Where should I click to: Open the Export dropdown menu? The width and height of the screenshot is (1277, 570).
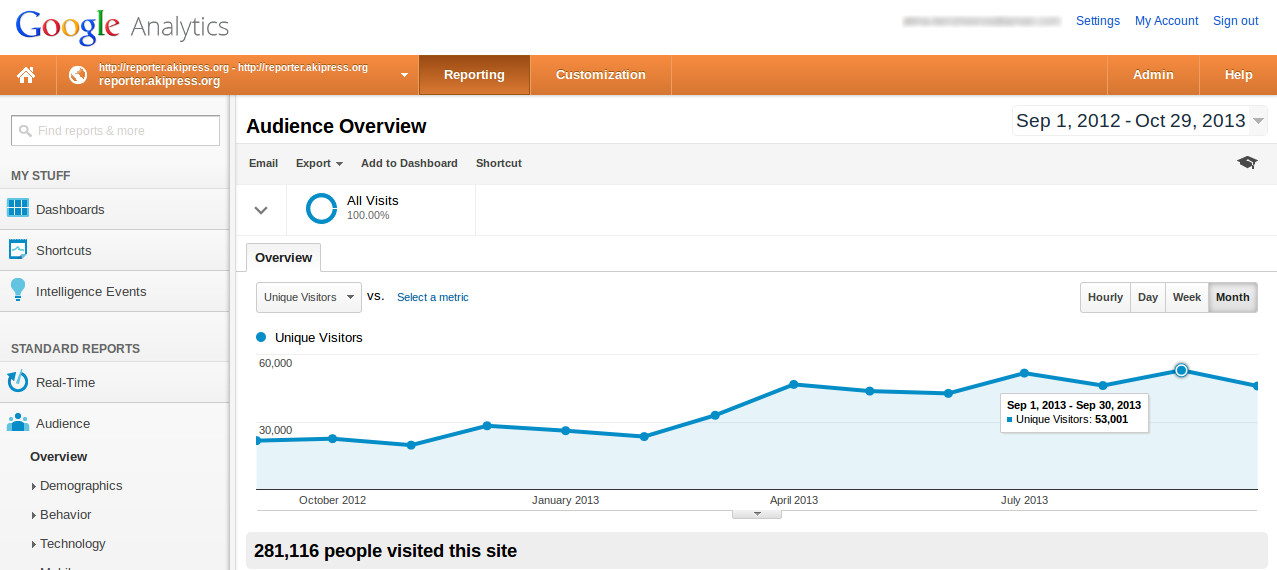coord(319,163)
